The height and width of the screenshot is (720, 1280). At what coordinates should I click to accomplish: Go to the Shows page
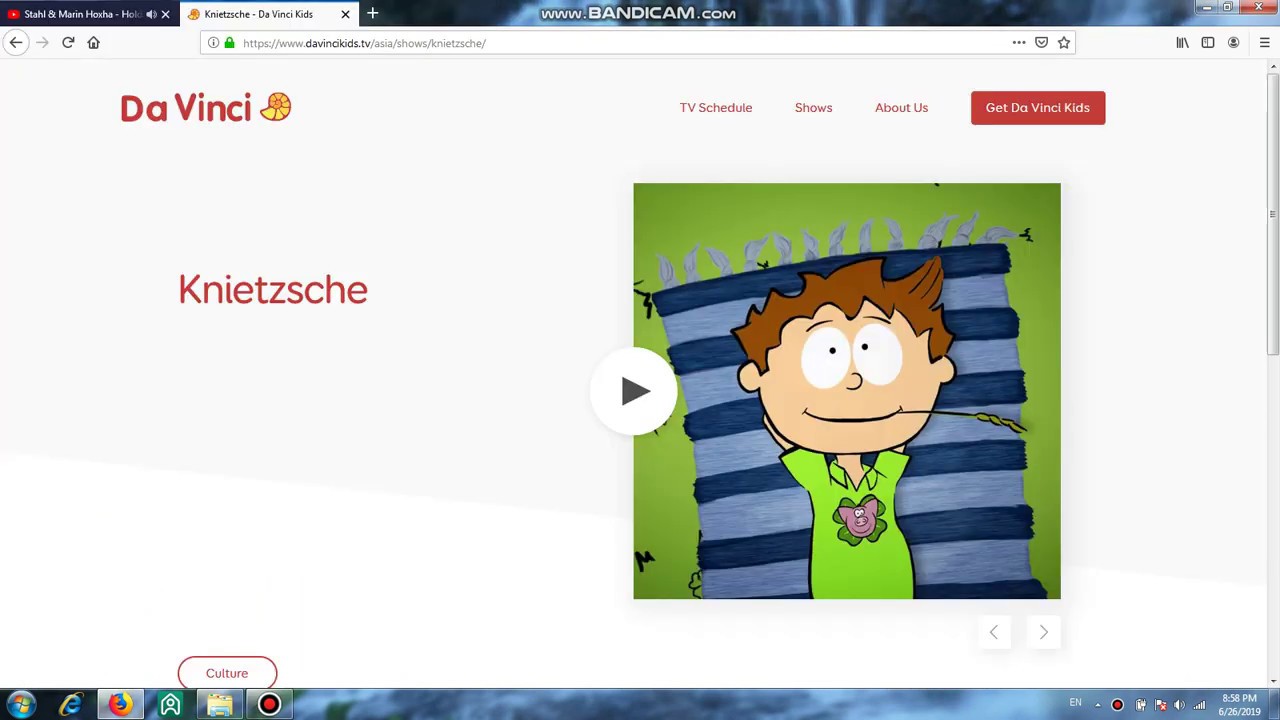point(813,108)
